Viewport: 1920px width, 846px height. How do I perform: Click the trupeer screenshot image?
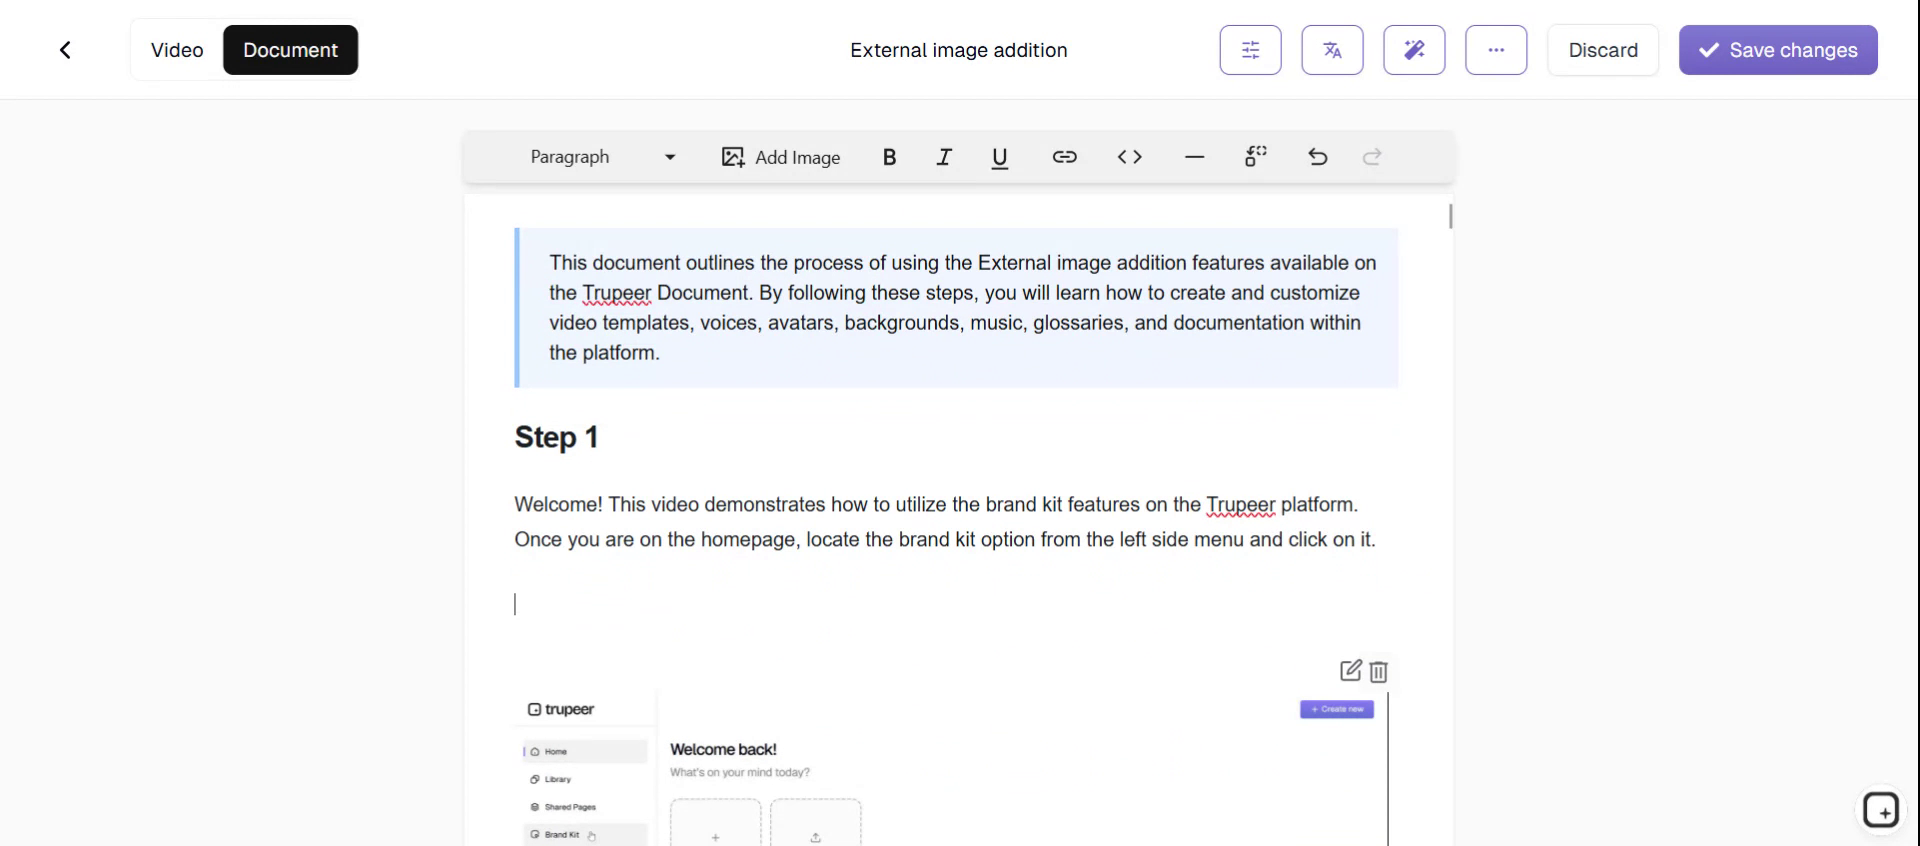[951, 767]
